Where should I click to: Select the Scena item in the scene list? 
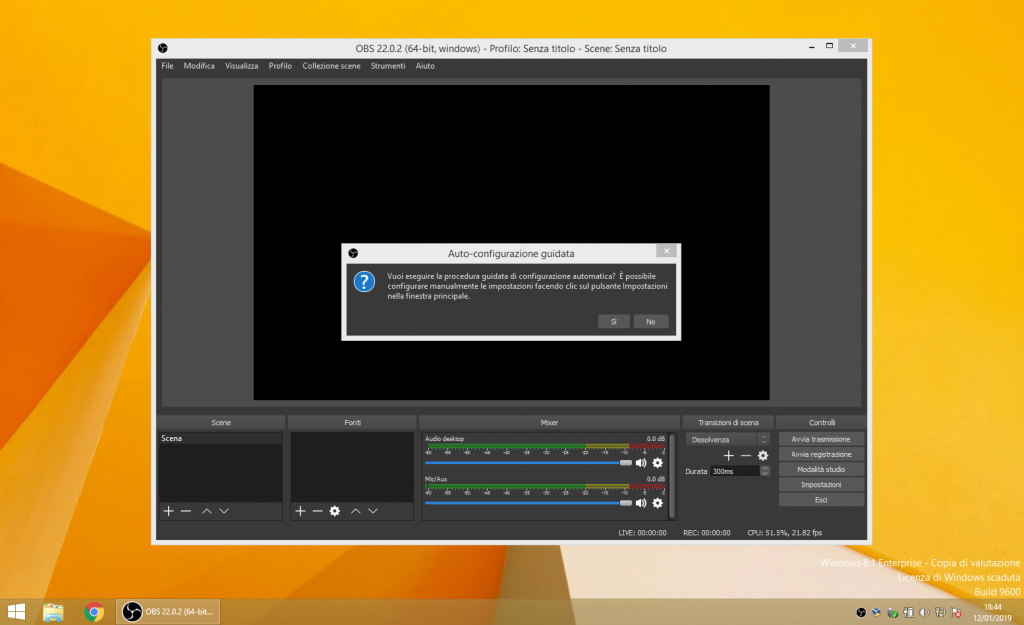pos(221,438)
